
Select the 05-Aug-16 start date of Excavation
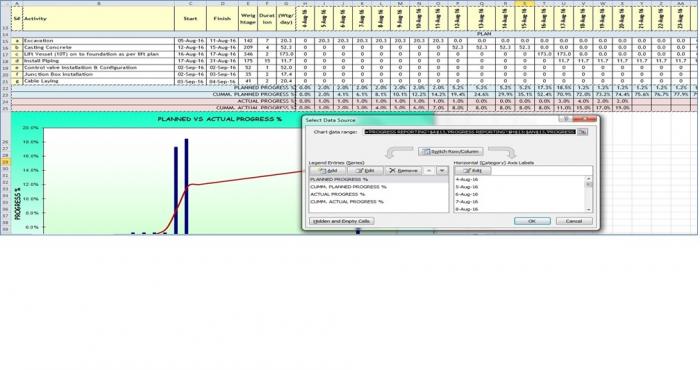tap(191, 41)
